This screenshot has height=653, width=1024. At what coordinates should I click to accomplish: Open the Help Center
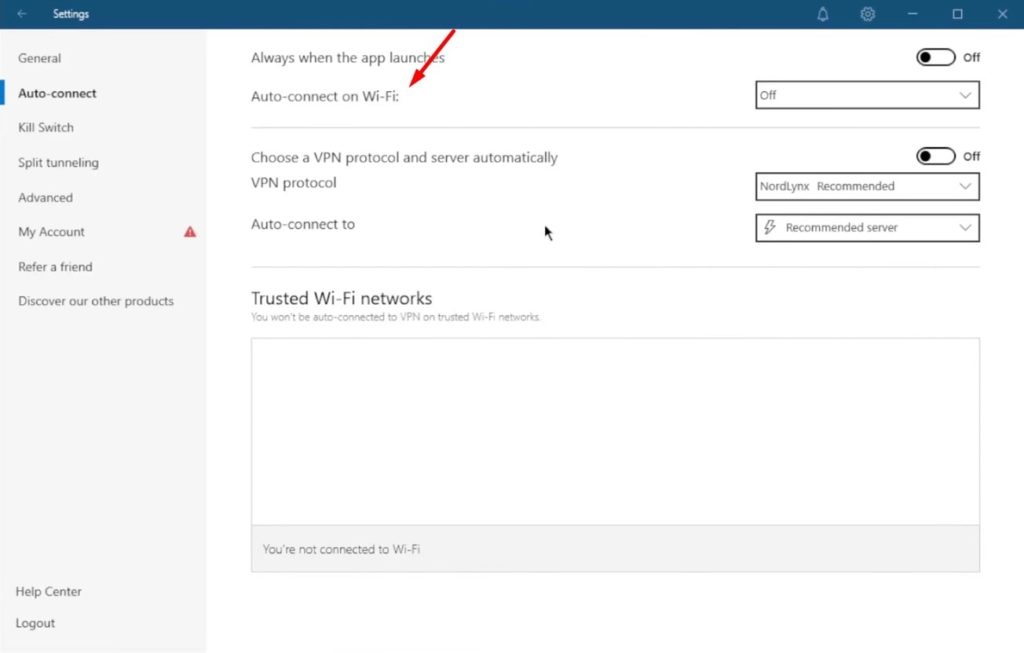pos(48,591)
